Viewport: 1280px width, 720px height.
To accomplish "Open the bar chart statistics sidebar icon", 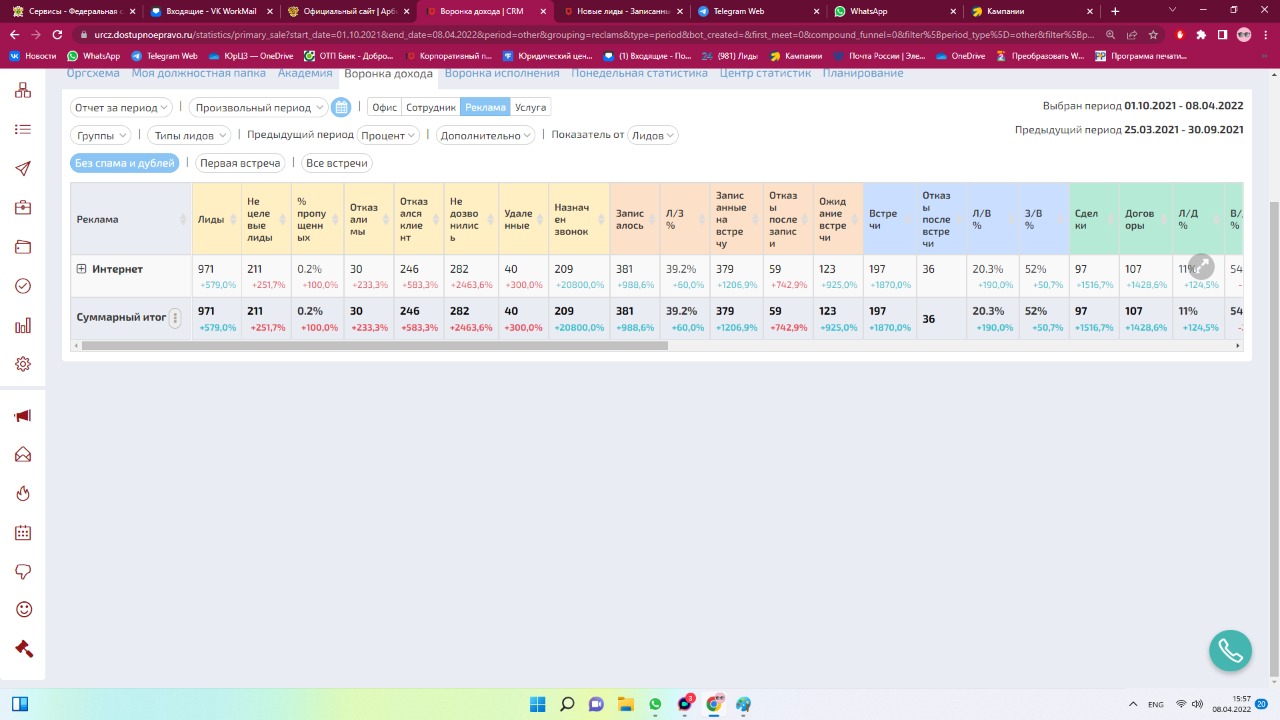I will tap(22, 325).
